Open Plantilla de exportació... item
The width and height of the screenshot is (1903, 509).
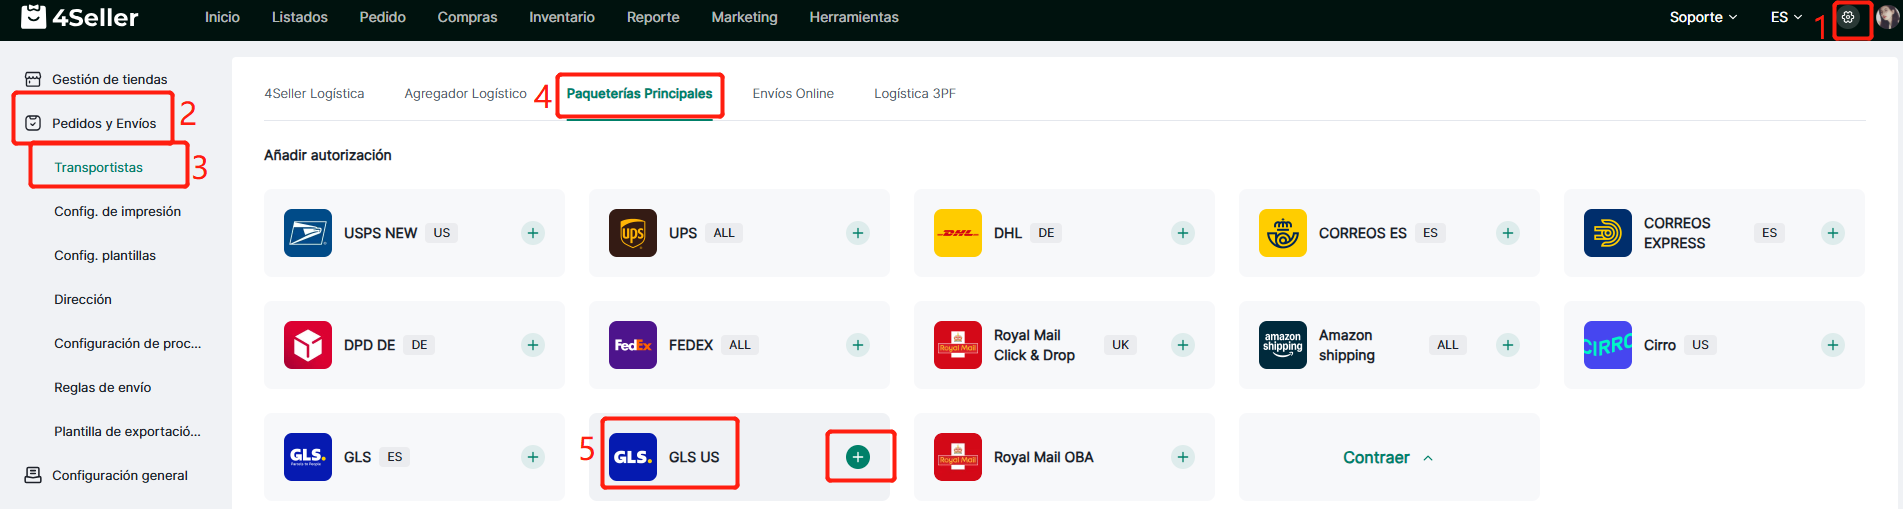tap(127, 431)
